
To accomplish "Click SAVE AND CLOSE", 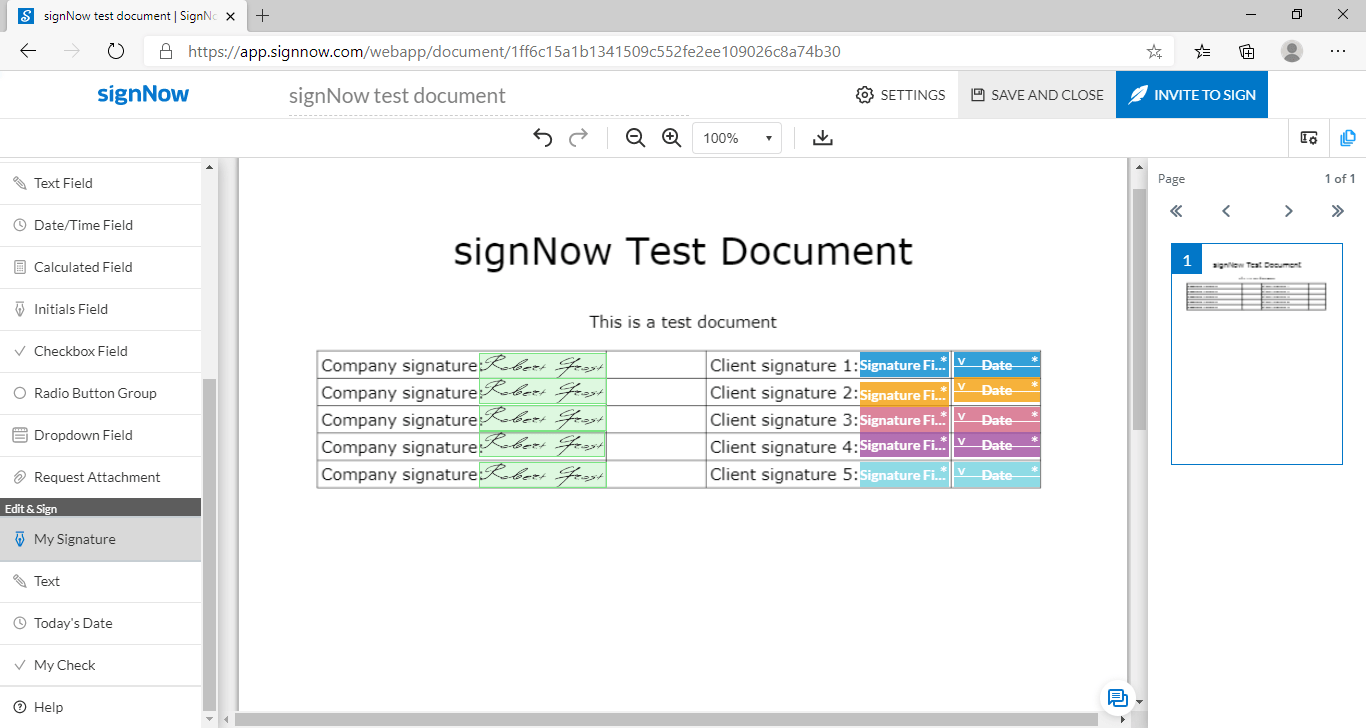I will (1037, 95).
